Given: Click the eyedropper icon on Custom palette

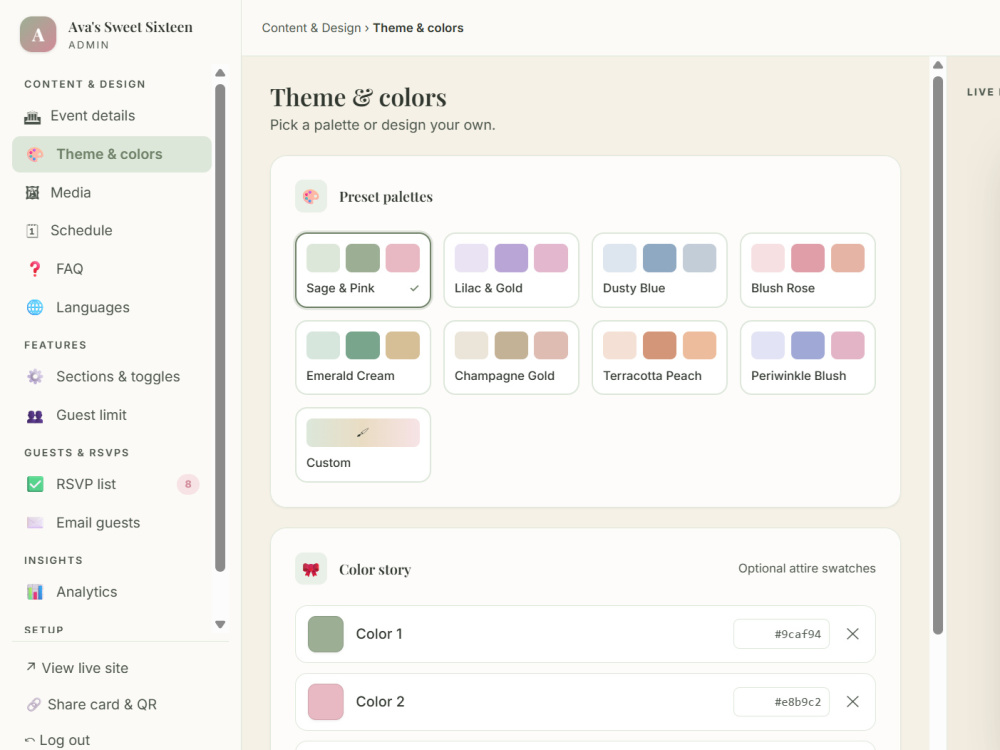Looking at the screenshot, I should pos(363,432).
